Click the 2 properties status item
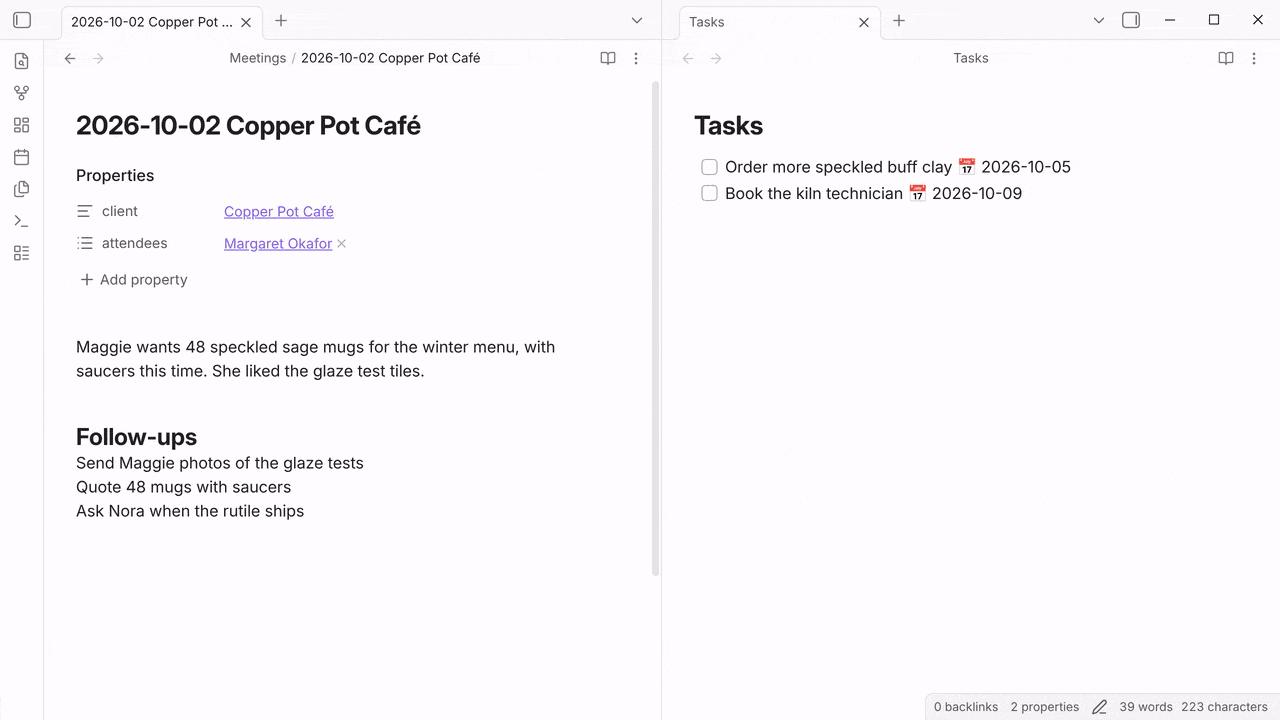The width and height of the screenshot is (1280, 720). point(1045,707)
